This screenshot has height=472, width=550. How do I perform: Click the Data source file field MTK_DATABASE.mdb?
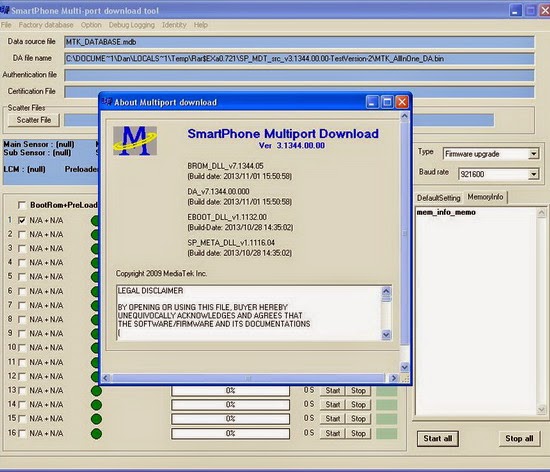(299, 42)
